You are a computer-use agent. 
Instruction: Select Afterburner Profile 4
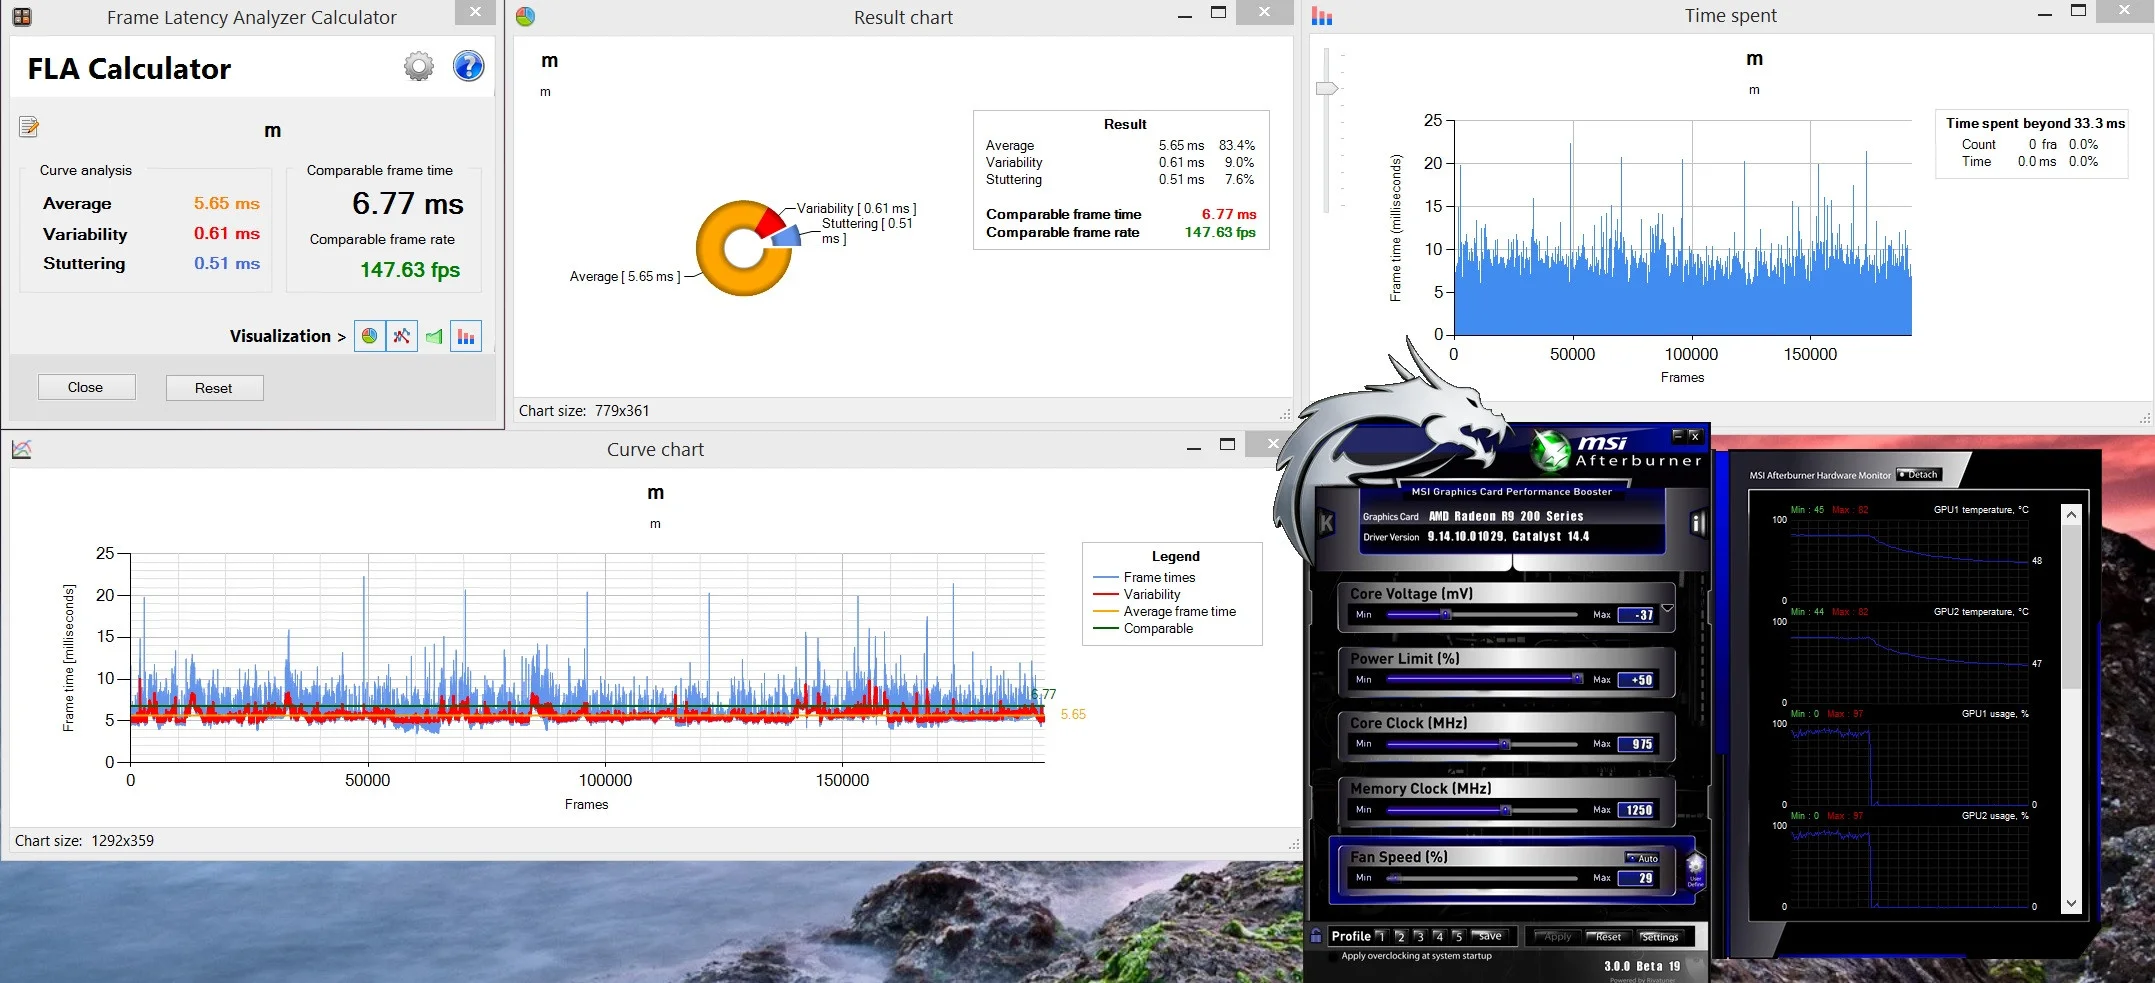coord(1438,936)
